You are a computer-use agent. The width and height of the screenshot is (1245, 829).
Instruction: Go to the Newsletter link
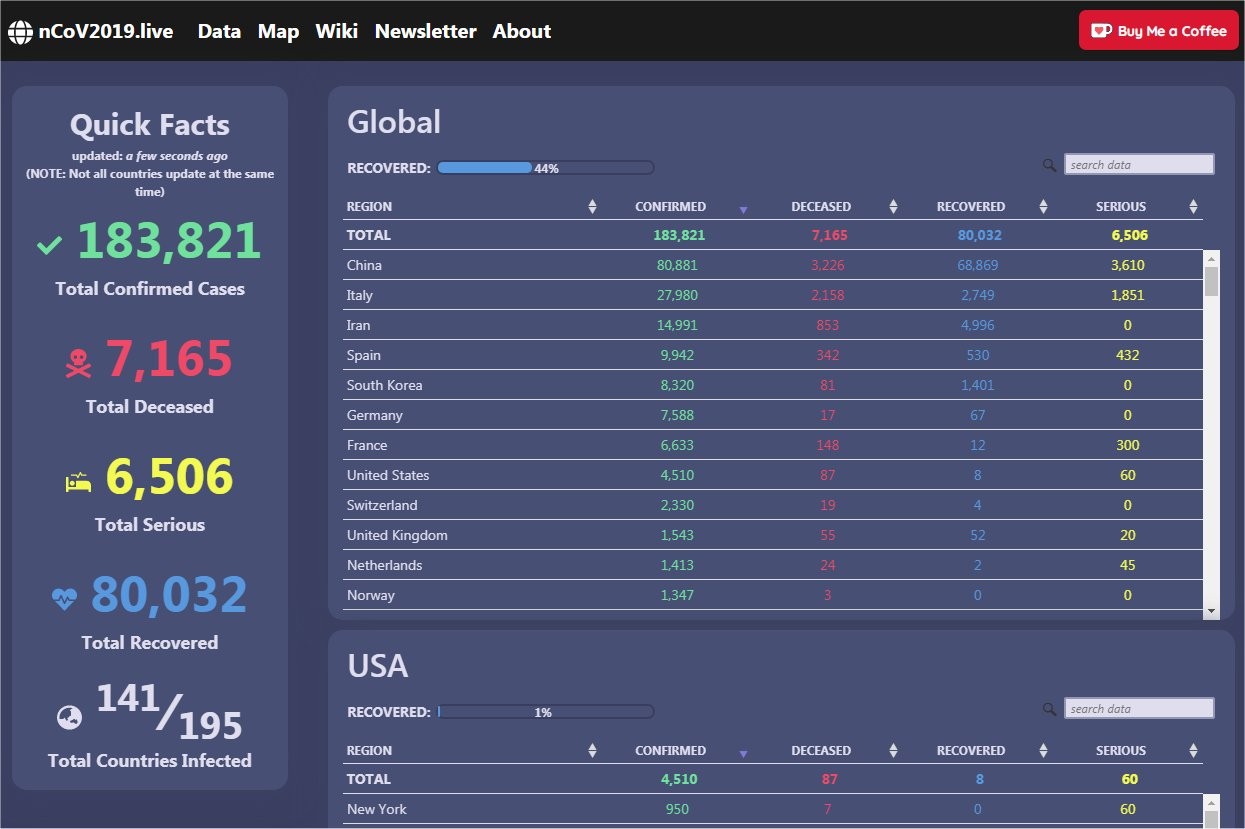coord(425,31)
